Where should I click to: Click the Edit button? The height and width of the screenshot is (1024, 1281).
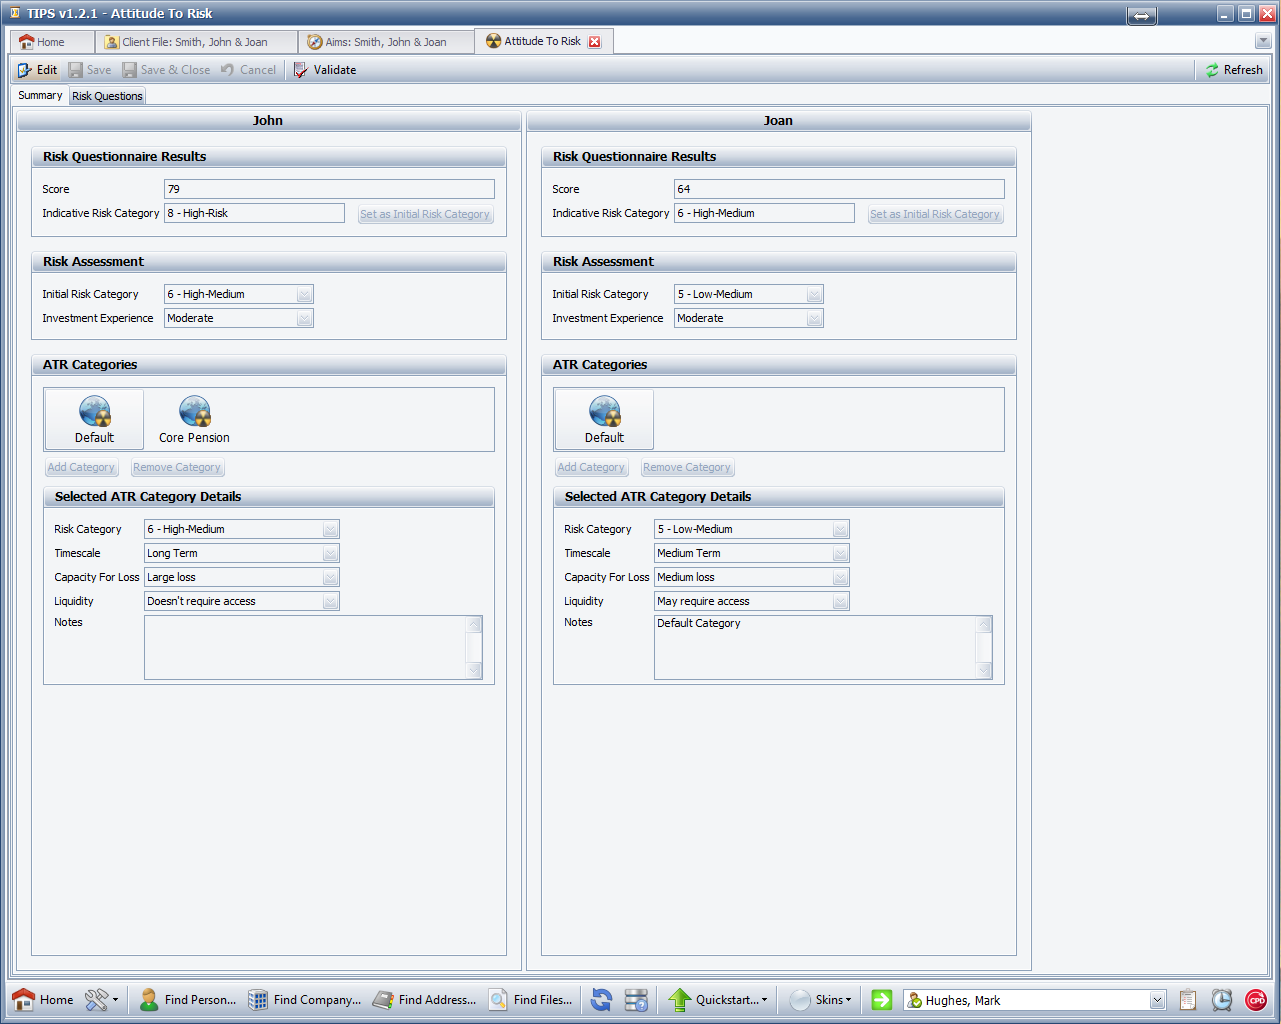[x=37, y=70]
